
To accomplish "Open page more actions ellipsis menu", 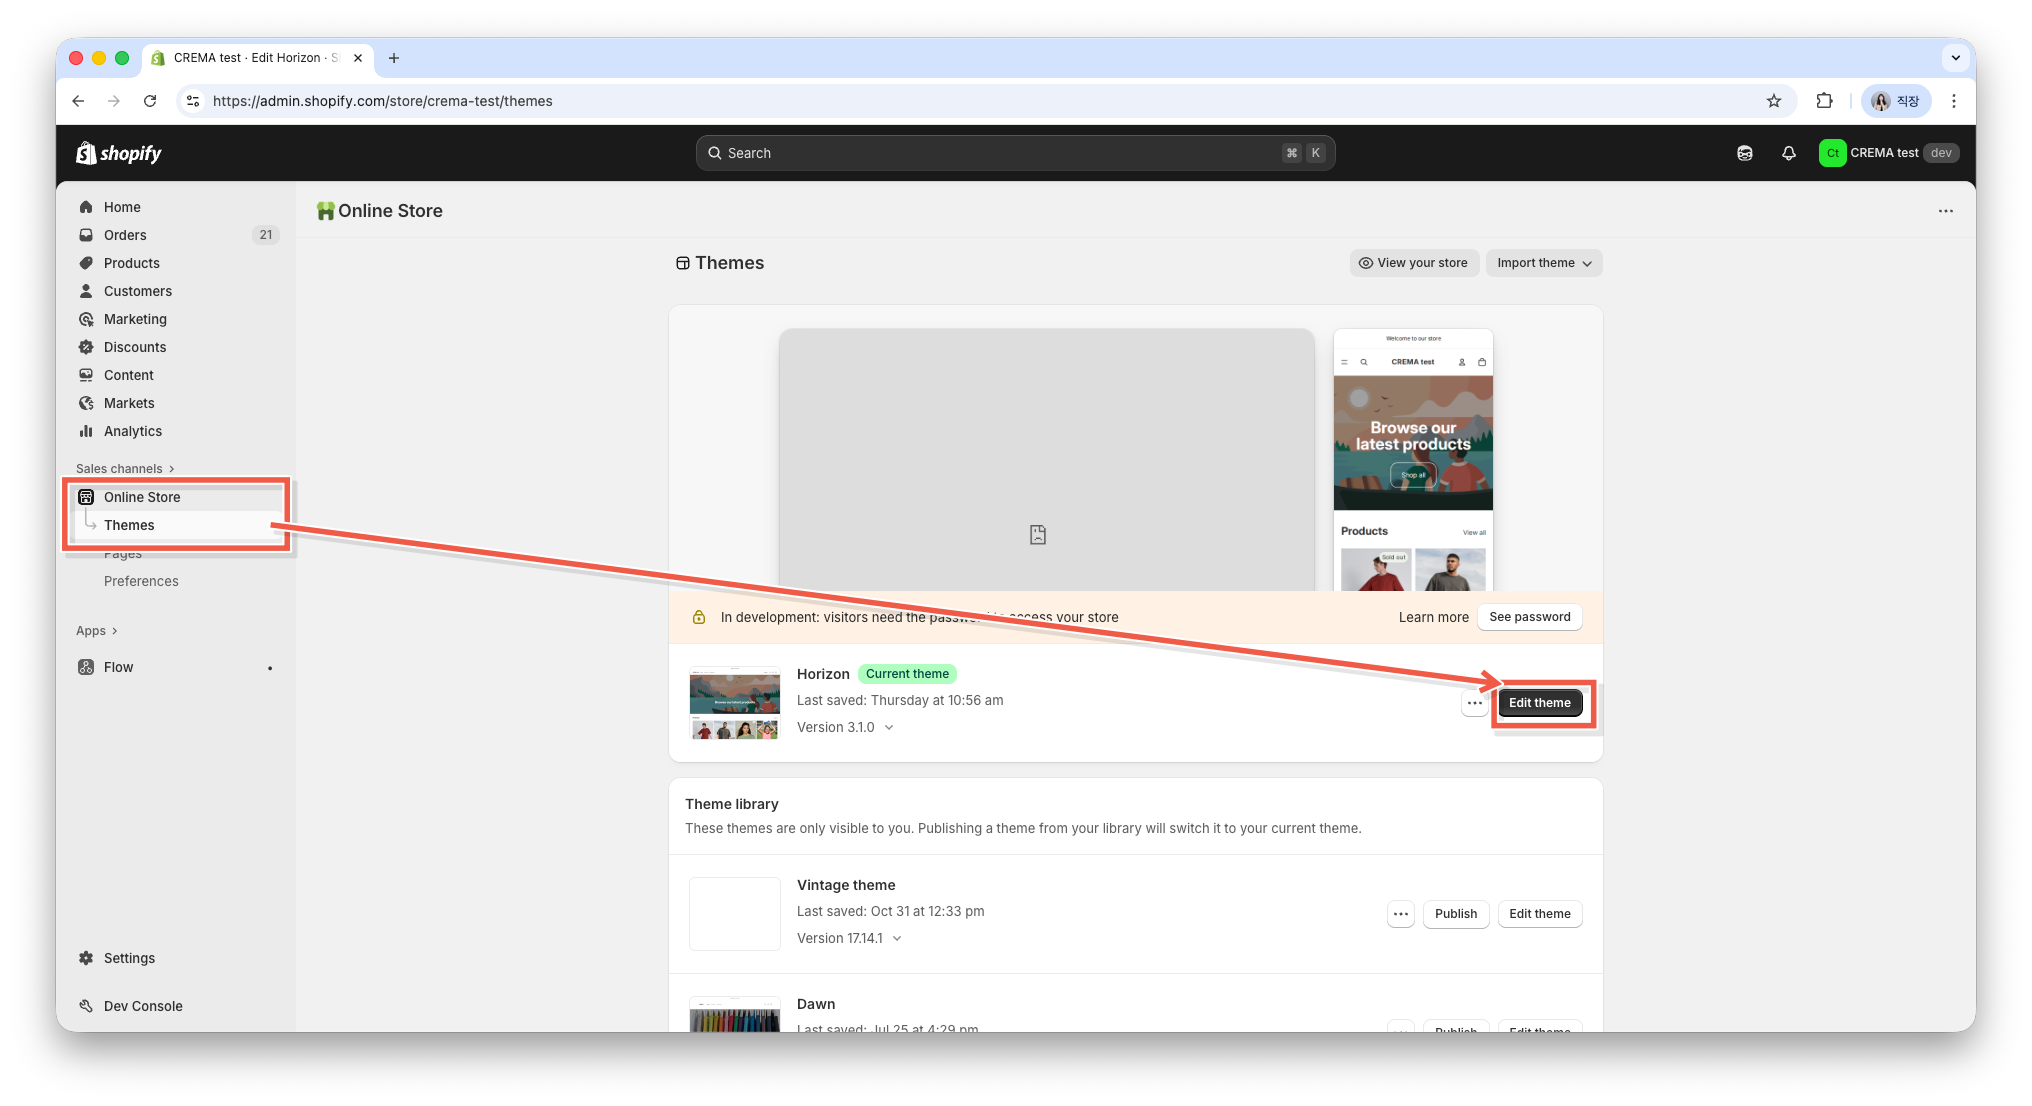I will click(1945, 211).
